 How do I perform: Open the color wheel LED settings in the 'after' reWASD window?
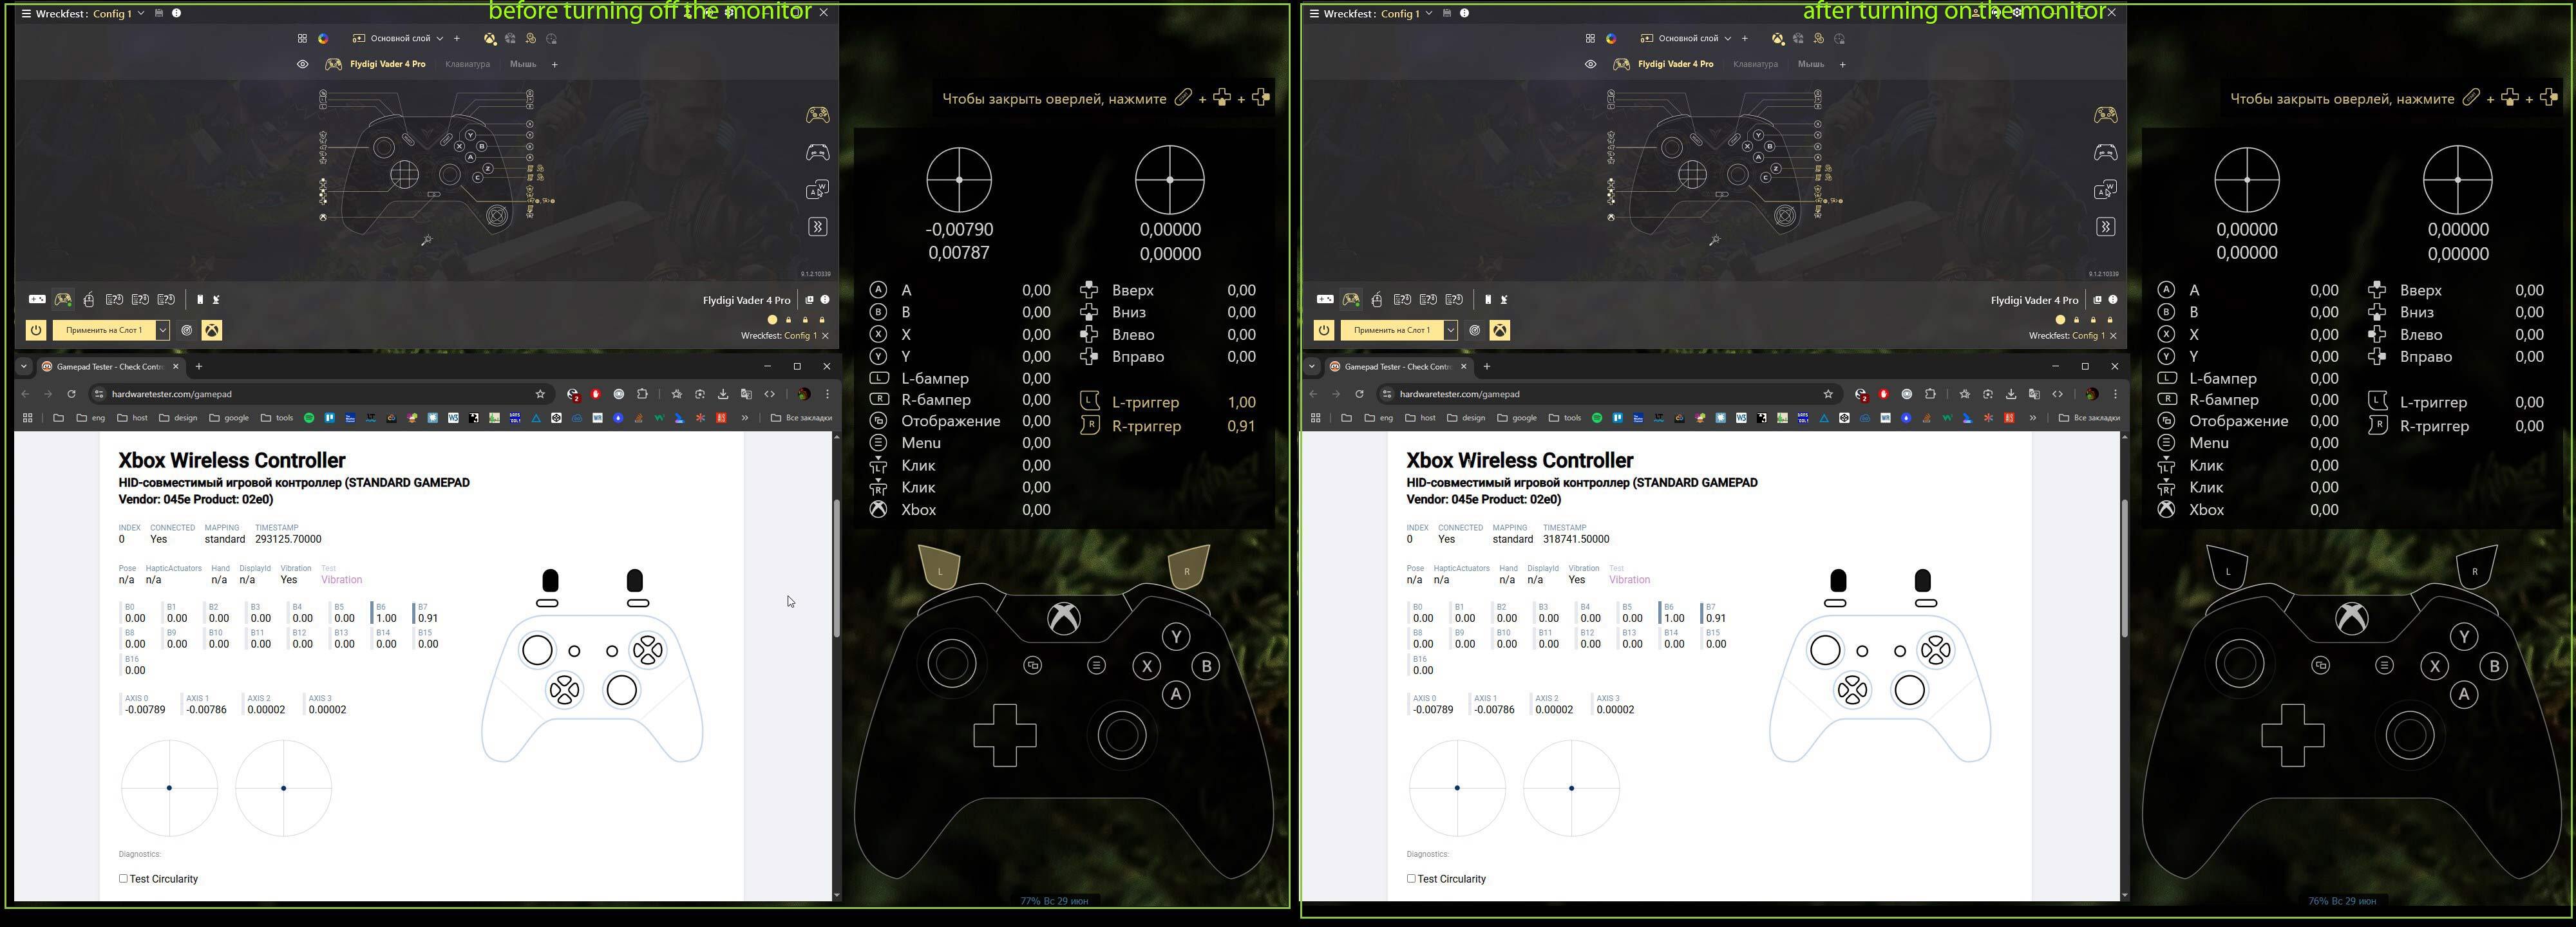pyautogui.click(x=1611, y=39)
